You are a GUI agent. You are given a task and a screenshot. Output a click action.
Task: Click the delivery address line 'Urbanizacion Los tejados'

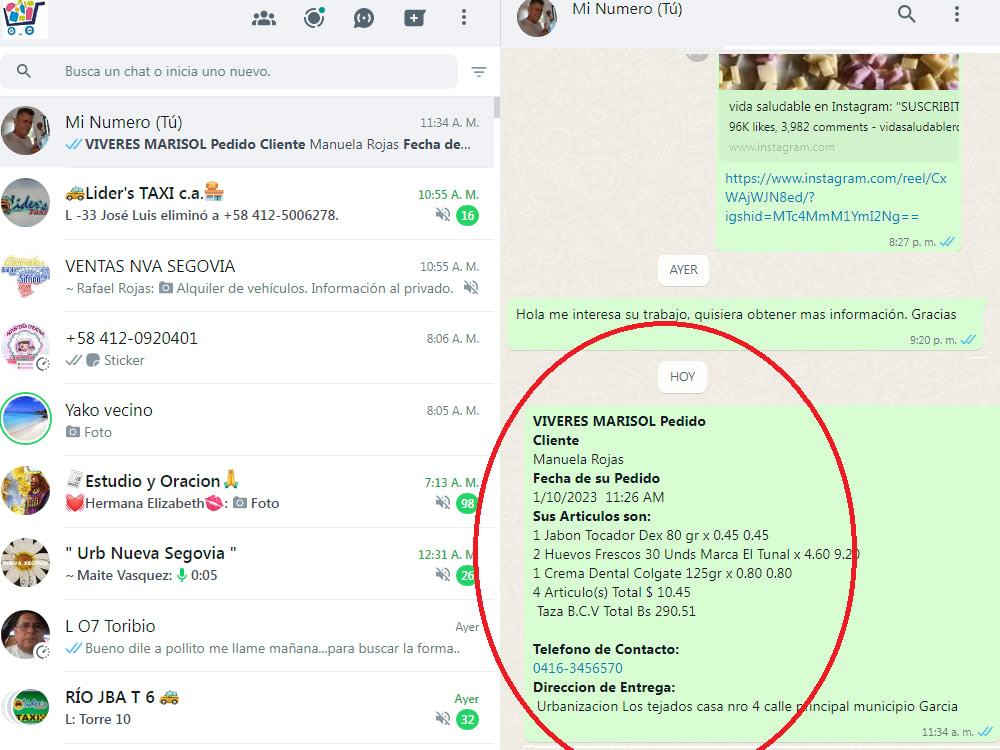pyautogui.click(x=747, y=707)
